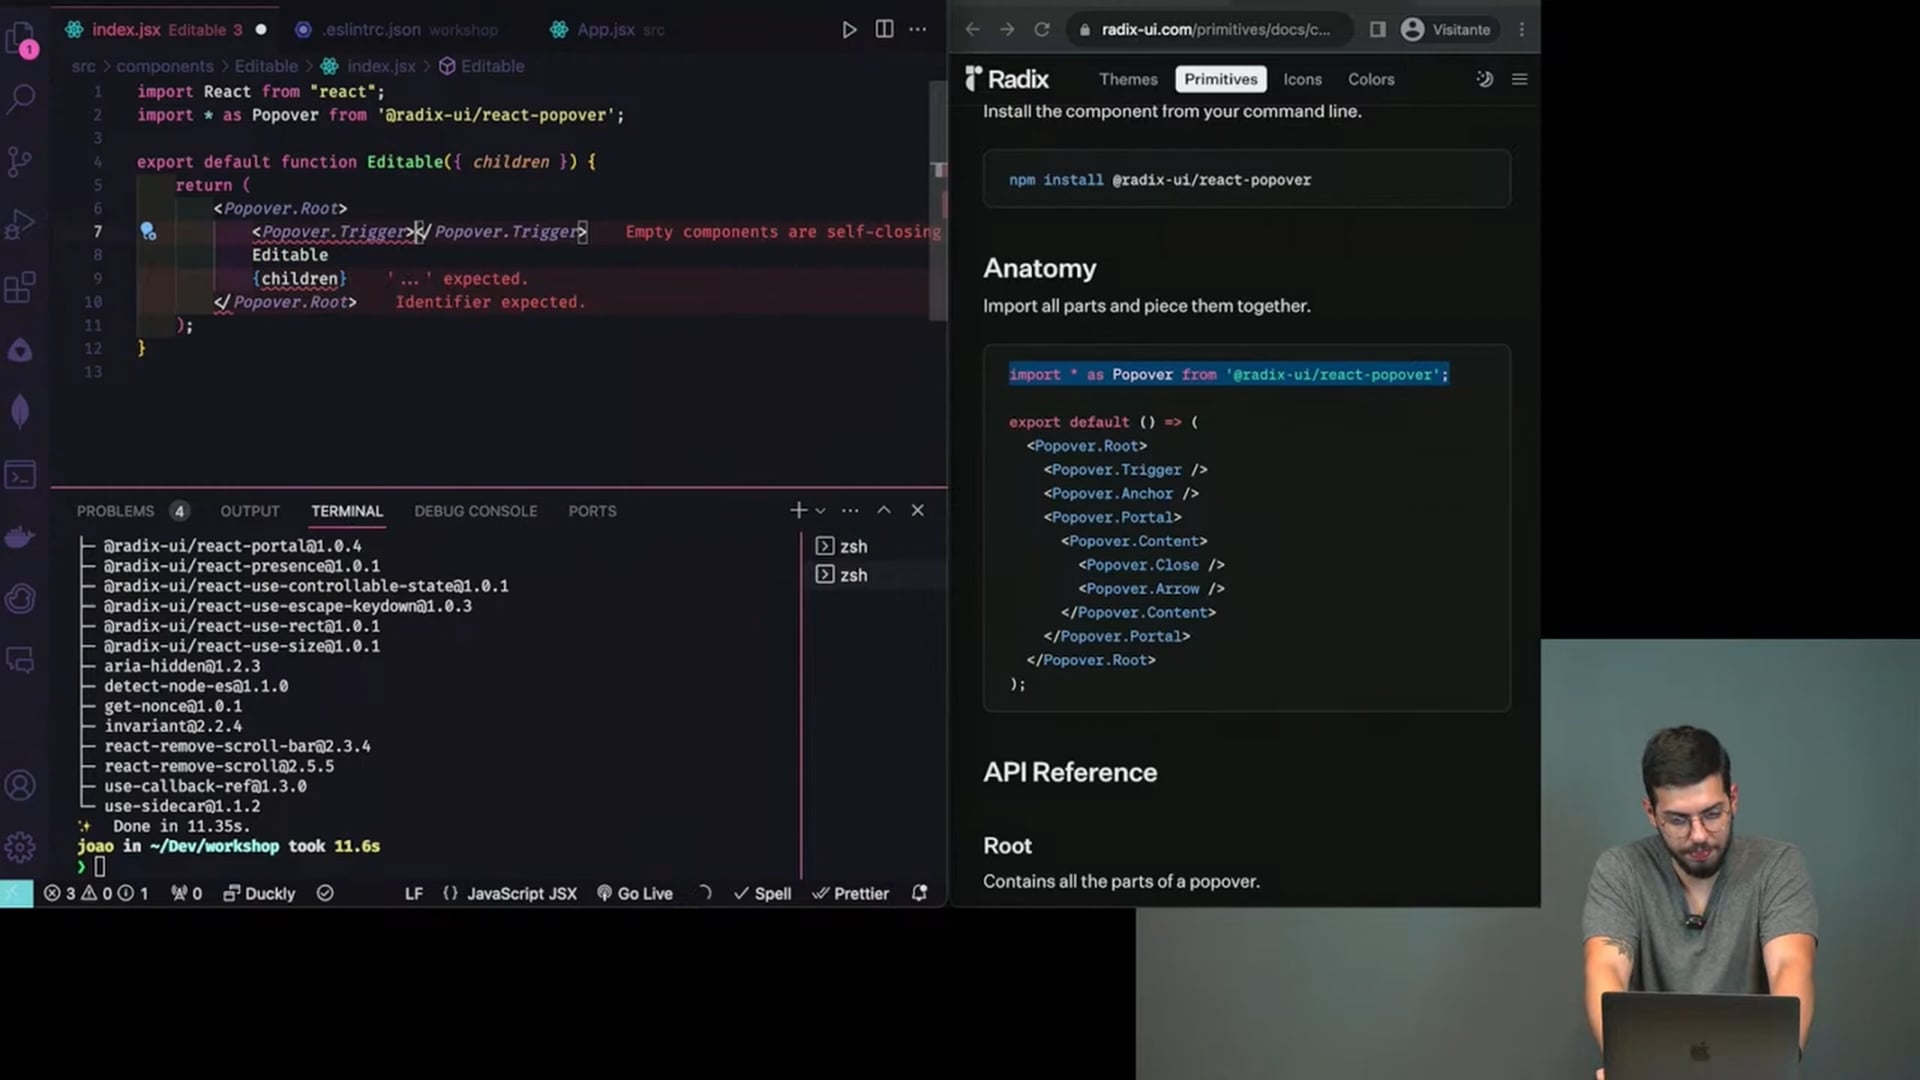Open the Search view in activity bar
The image size is (1920, 1080).
click(21, 98)
